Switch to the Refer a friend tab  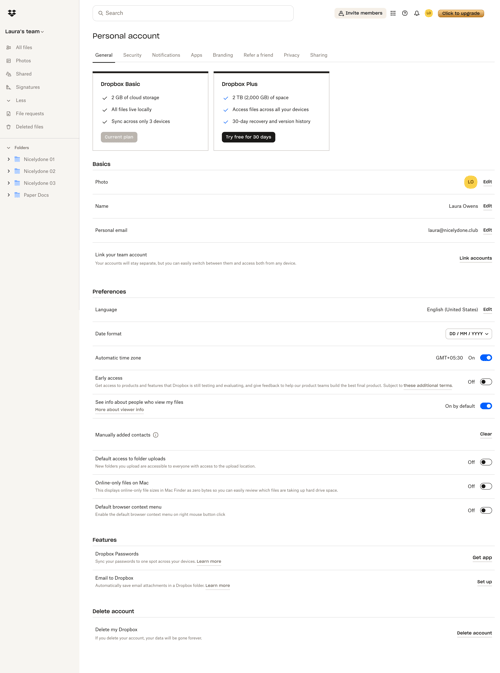(258, 55)
